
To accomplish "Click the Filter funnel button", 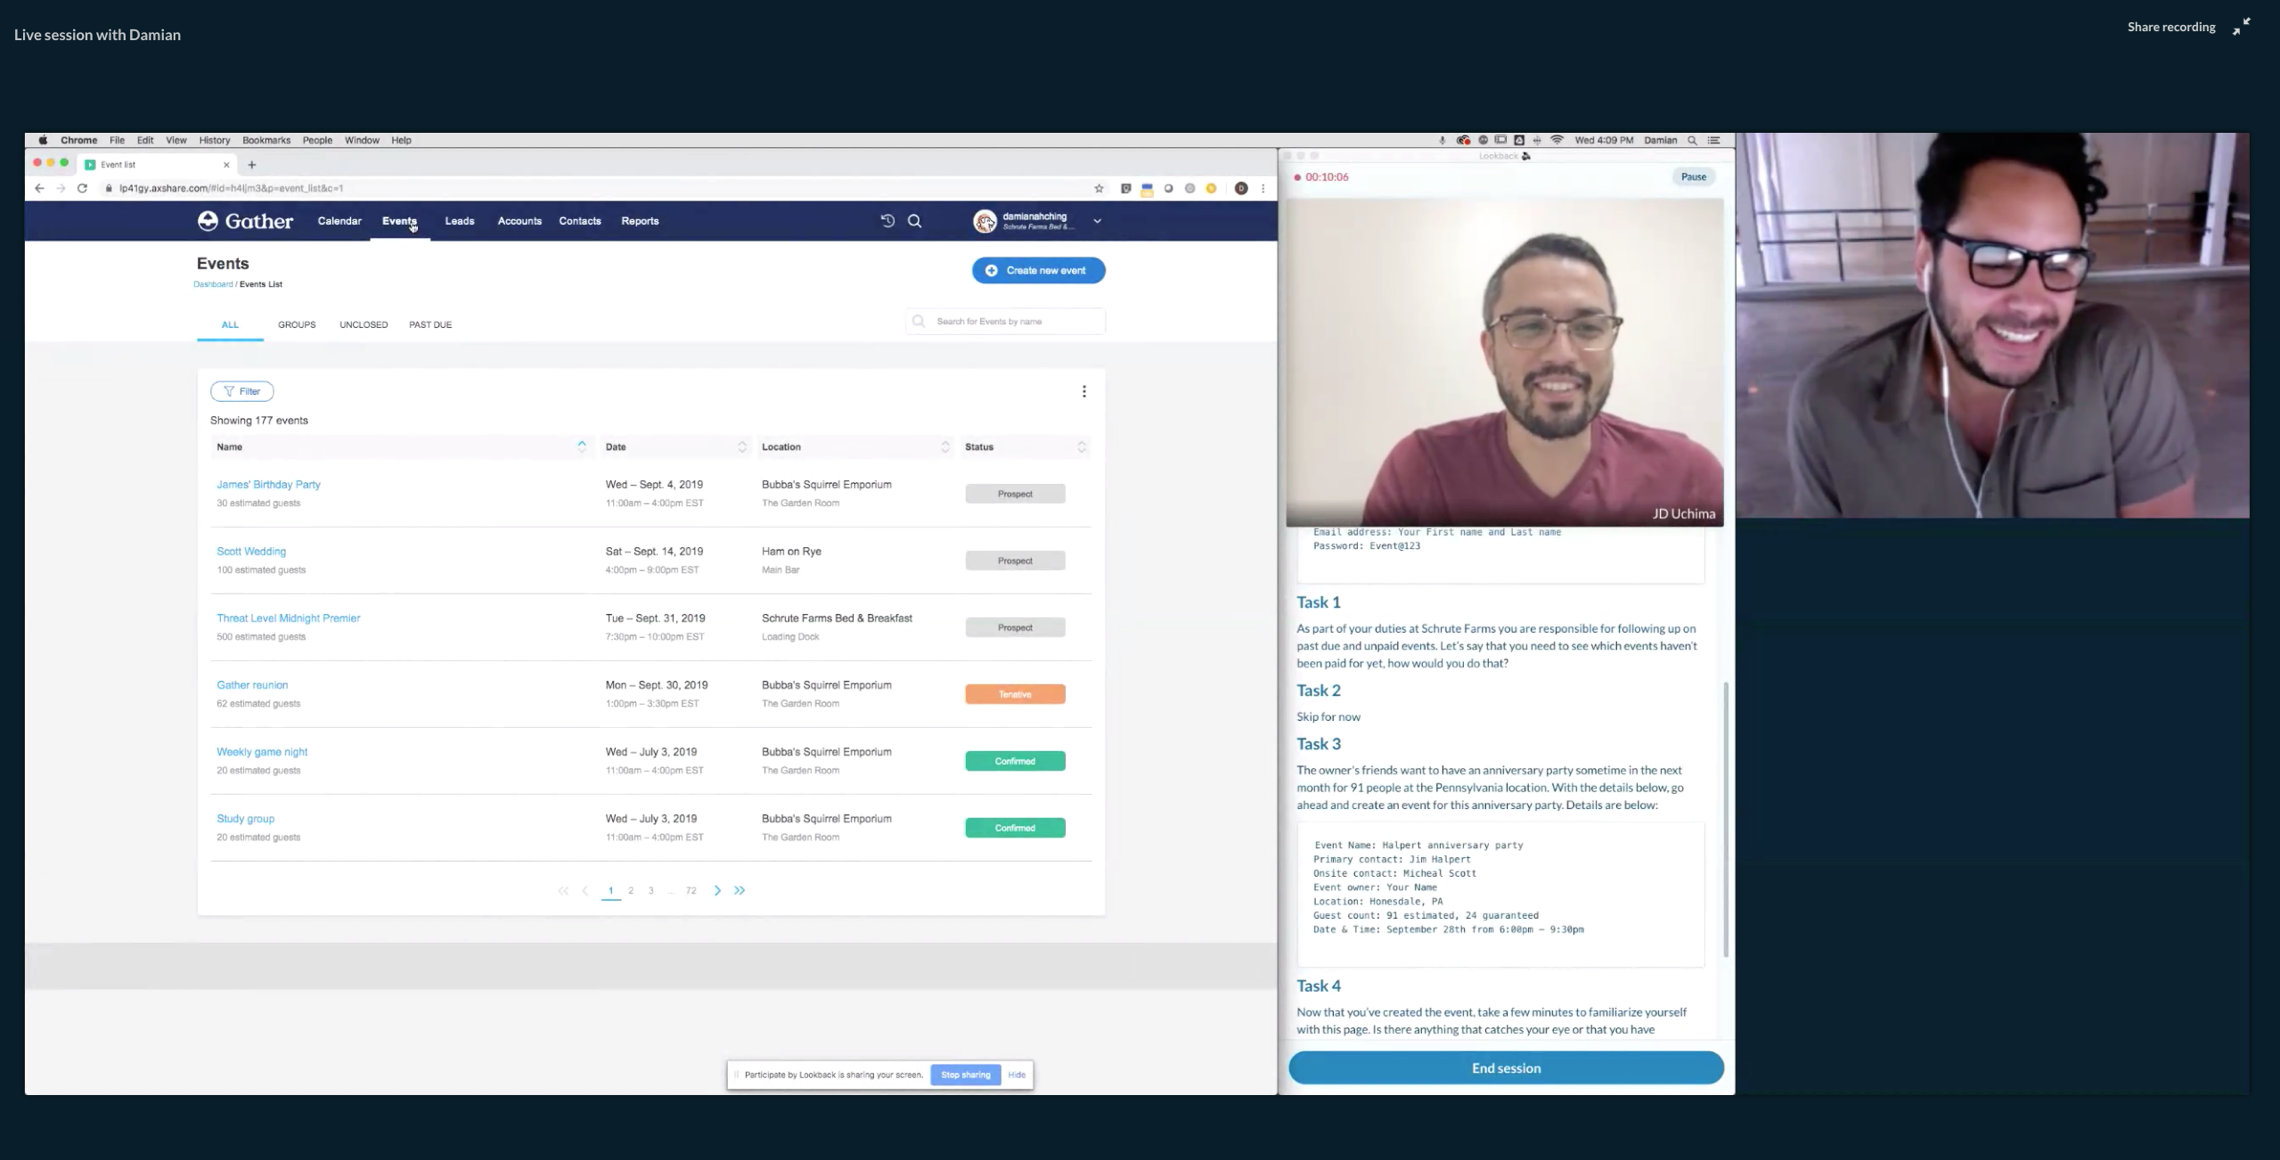I will click(242, 392).
